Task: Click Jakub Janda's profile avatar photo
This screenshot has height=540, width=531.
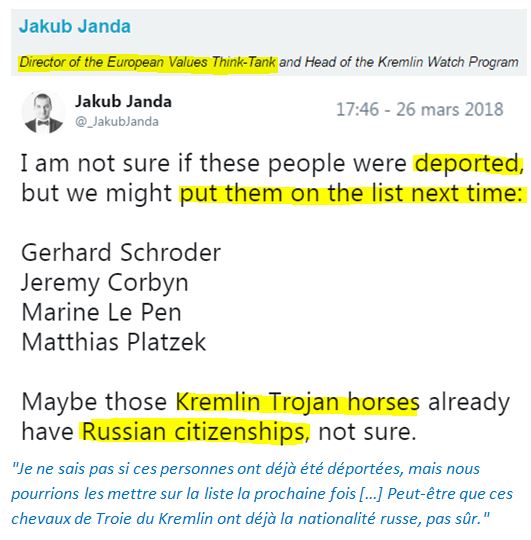Action: coord(43,113)
